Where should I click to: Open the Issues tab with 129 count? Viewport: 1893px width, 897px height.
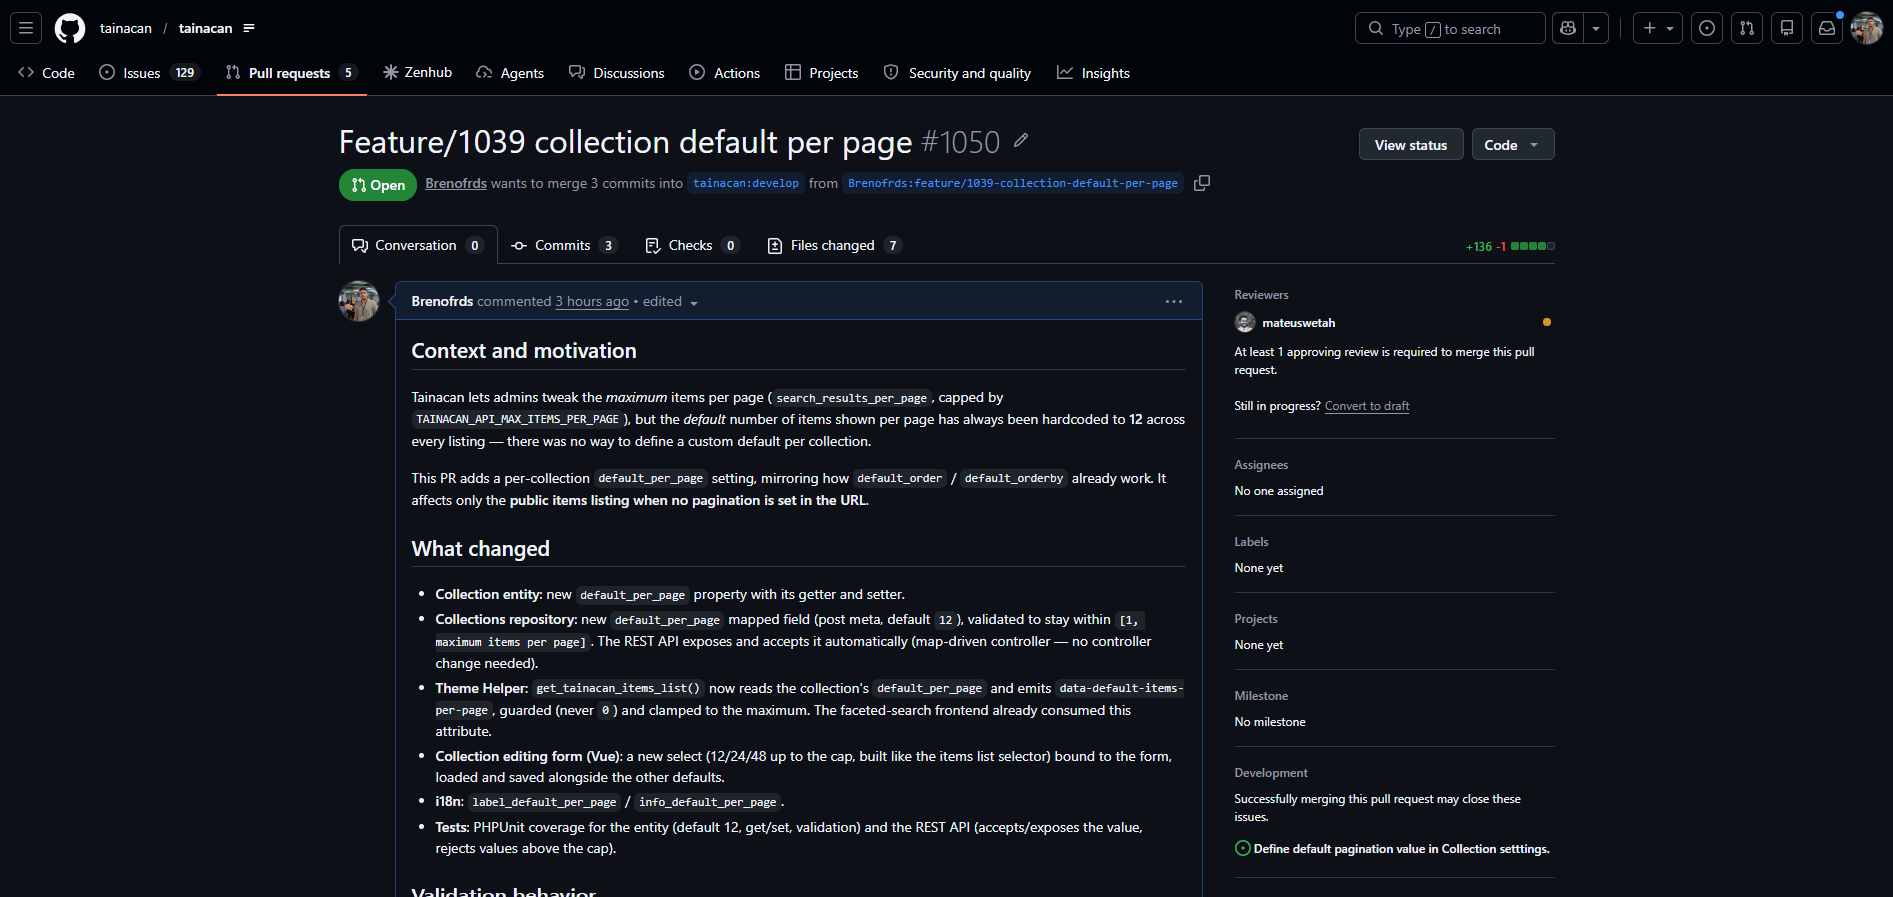149,73
